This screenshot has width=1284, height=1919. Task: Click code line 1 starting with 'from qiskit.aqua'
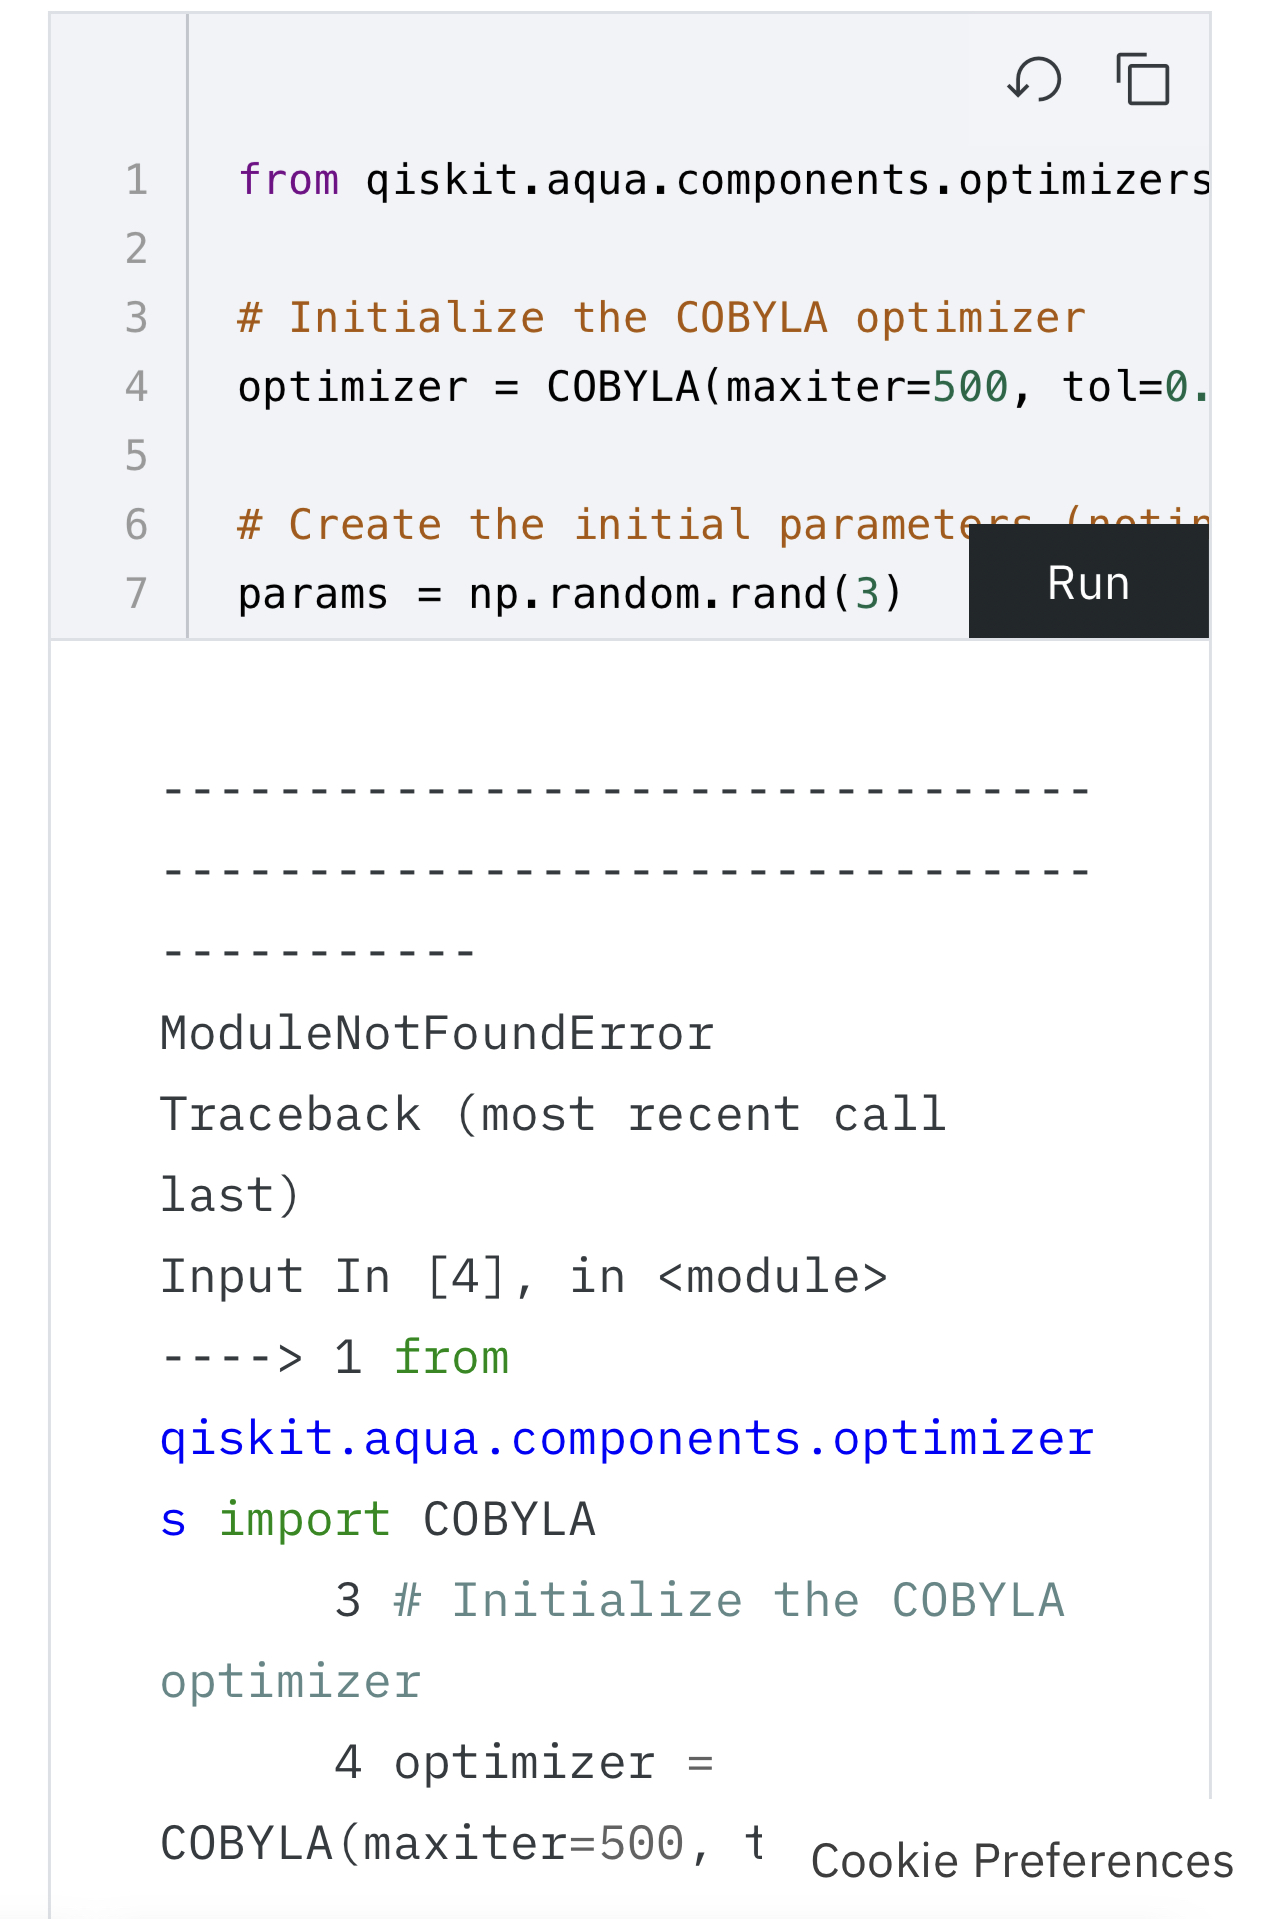pos(724,180)
